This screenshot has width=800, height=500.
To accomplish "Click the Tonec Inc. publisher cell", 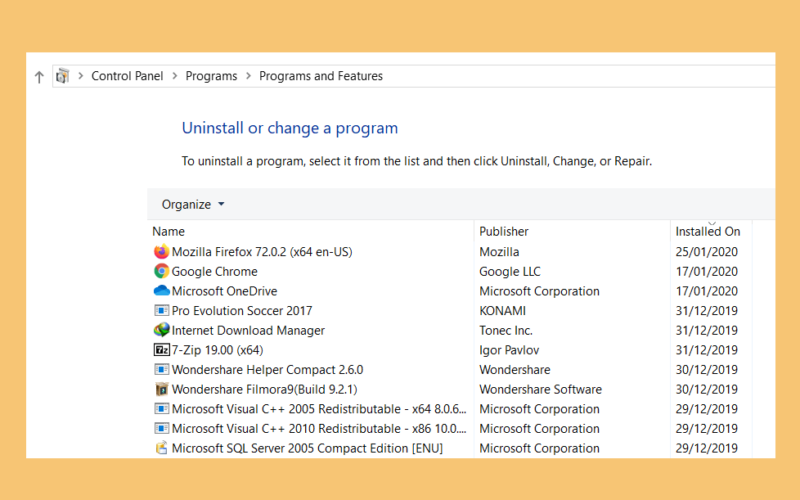I will (506, 330).
